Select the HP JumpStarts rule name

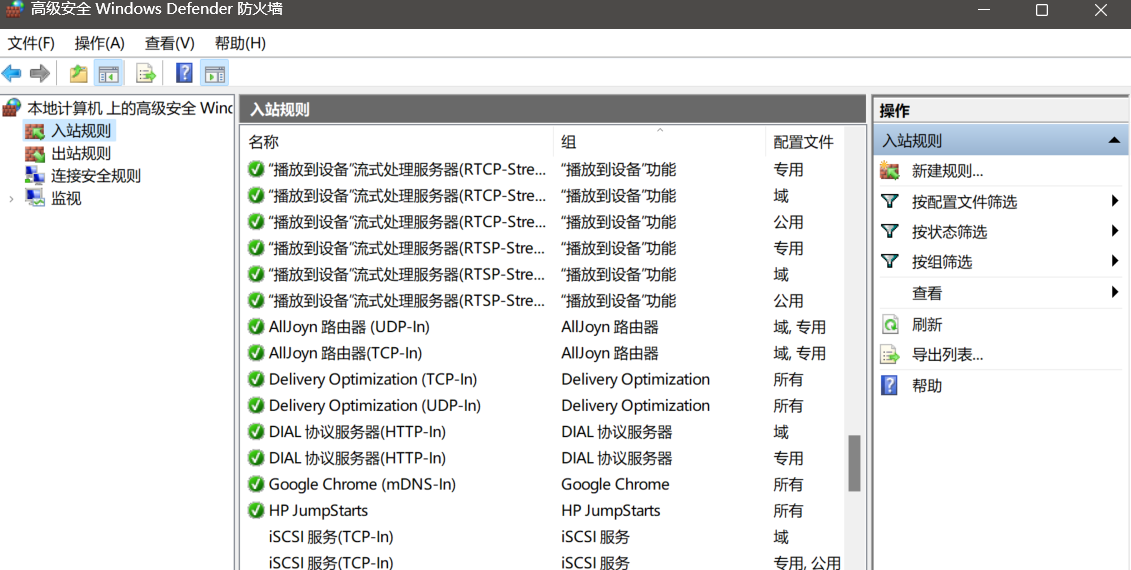318,511
